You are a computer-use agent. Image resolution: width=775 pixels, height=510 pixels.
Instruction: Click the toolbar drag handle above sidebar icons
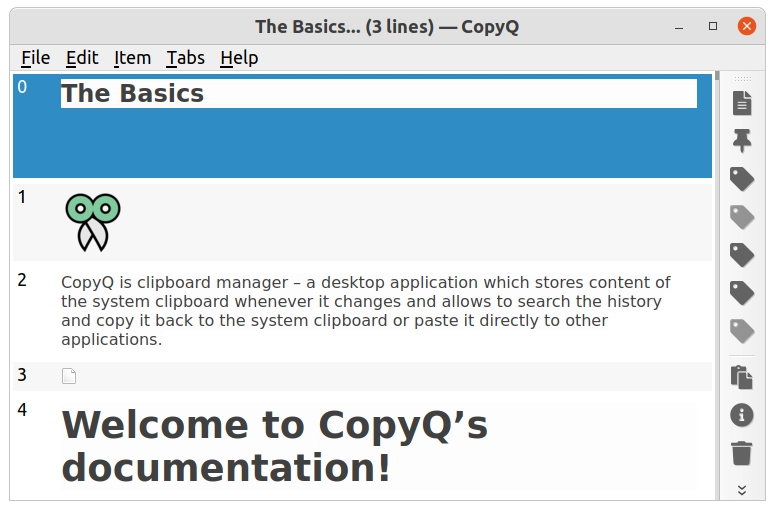click(x=741, y=79)
